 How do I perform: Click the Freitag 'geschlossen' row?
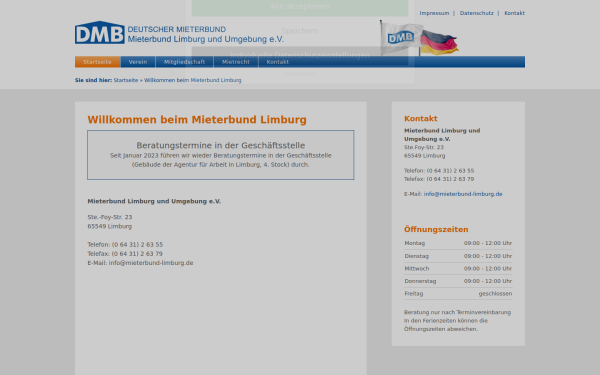click(x=458, y=294)
